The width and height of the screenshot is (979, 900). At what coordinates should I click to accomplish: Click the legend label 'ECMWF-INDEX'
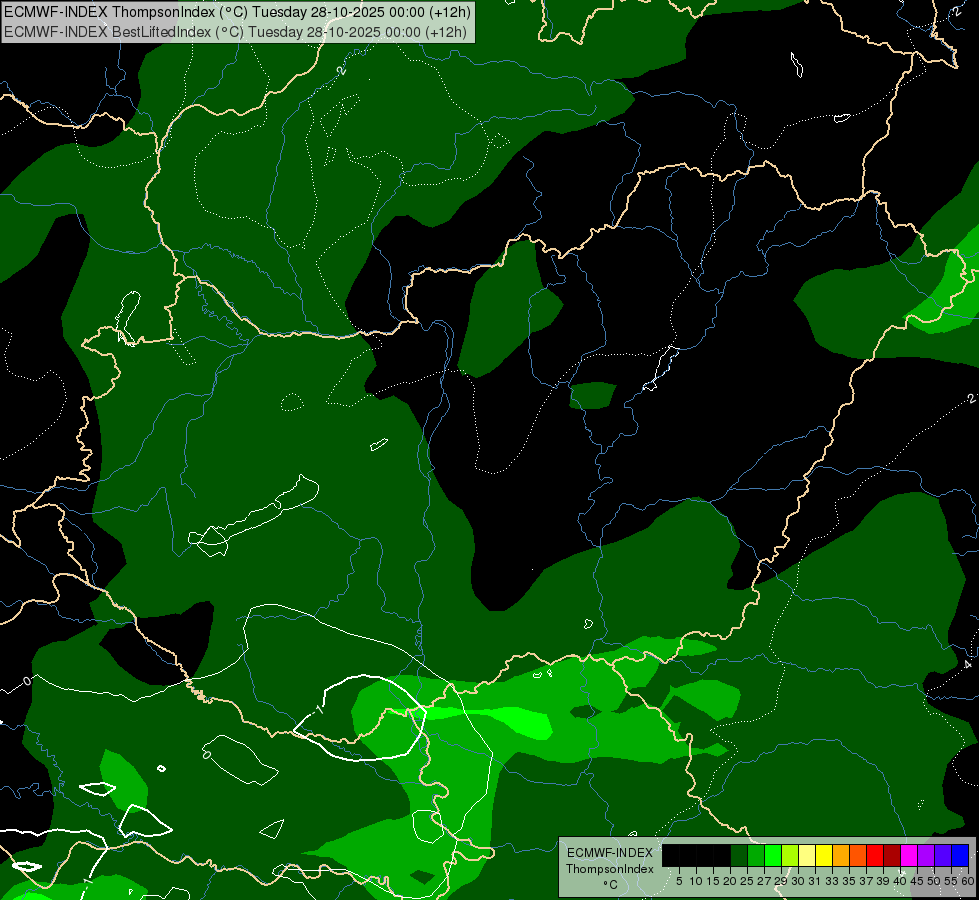(610, 853)
